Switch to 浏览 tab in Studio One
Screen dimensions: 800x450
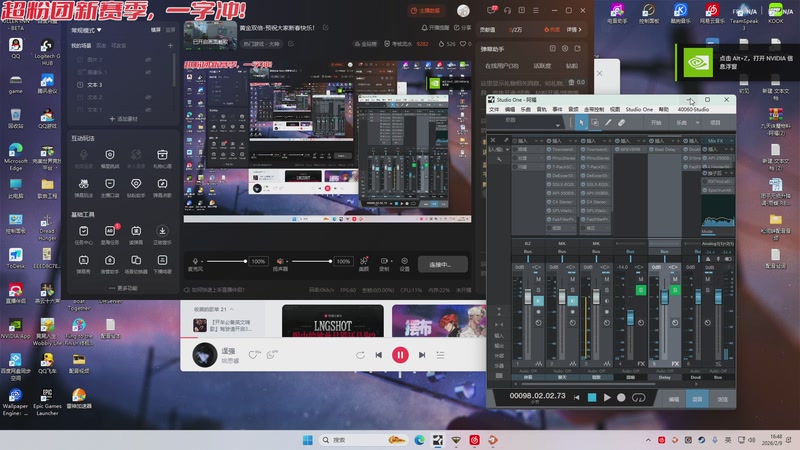pyautogui.click(x=722, y=399)
